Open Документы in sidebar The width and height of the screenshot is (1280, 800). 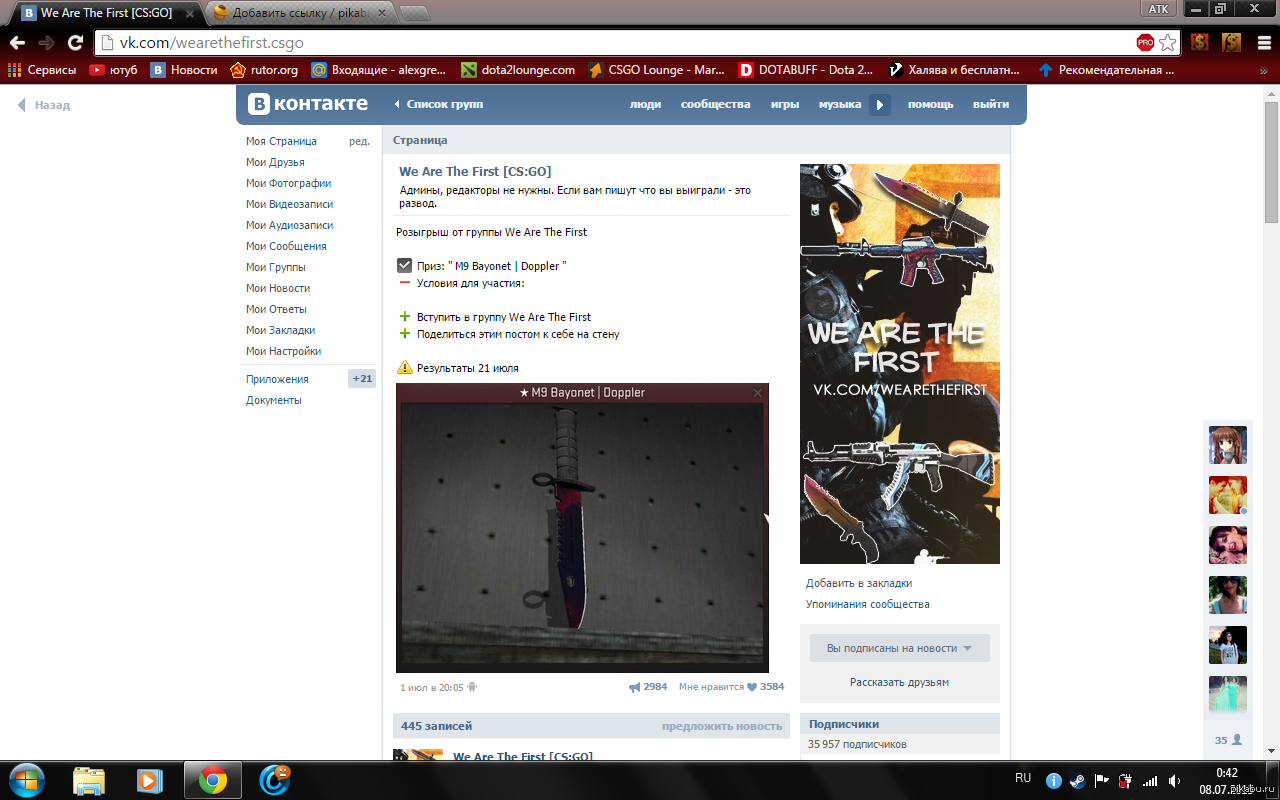(x=273, y=400)
